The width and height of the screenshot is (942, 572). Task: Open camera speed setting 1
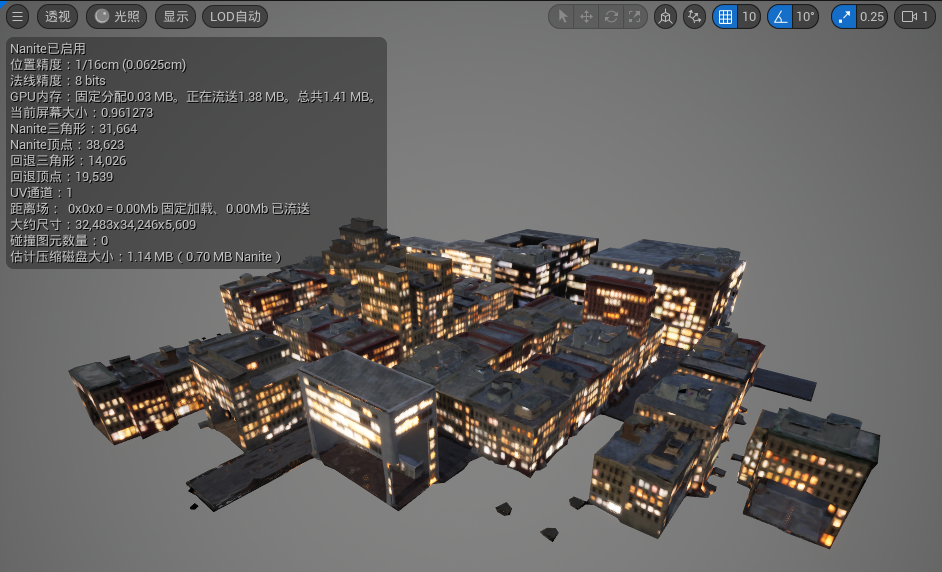915,16
